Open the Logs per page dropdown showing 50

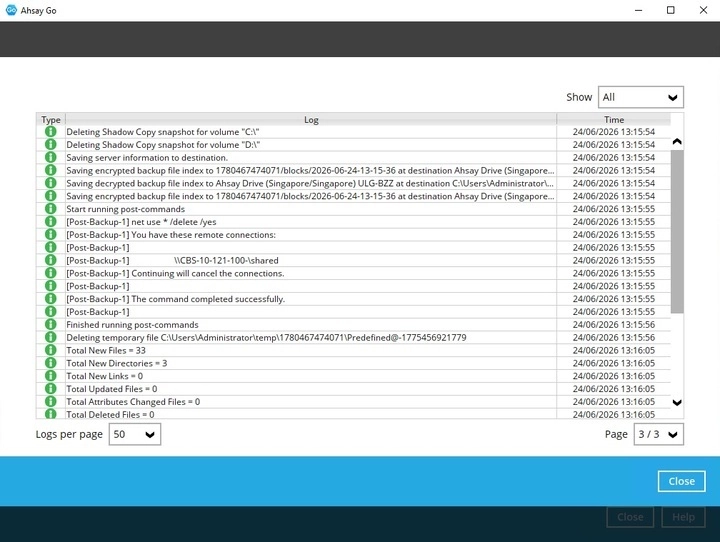135,434
